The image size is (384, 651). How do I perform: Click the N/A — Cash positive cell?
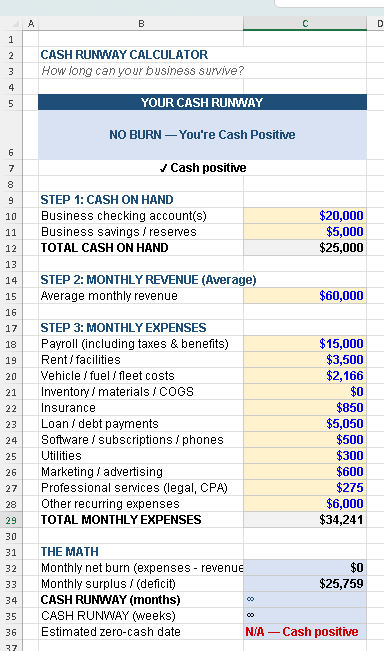click(x=305, y=632)
